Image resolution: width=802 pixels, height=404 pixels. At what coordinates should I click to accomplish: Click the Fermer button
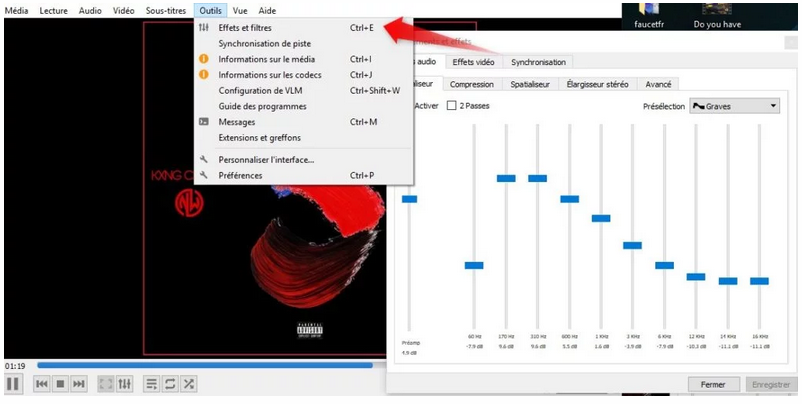coord(713,384)
